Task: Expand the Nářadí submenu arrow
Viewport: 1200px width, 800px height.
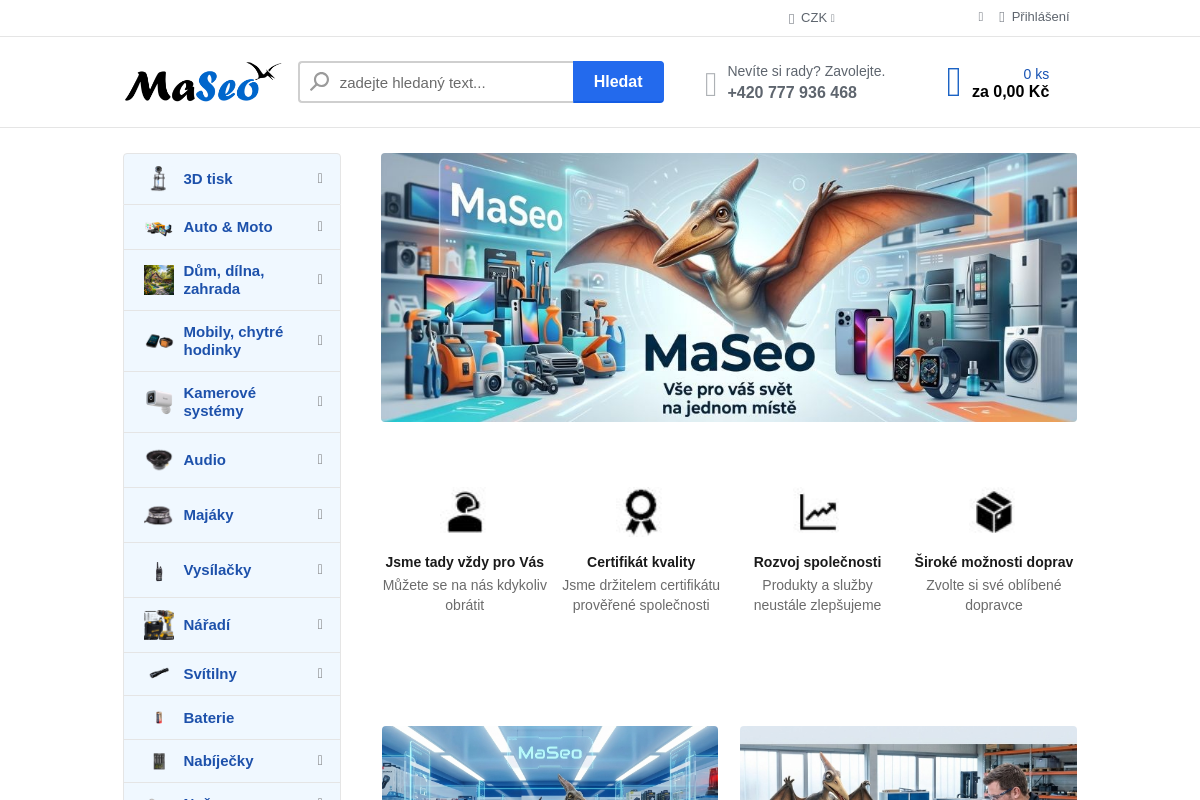Action: [x=320, y=624]
